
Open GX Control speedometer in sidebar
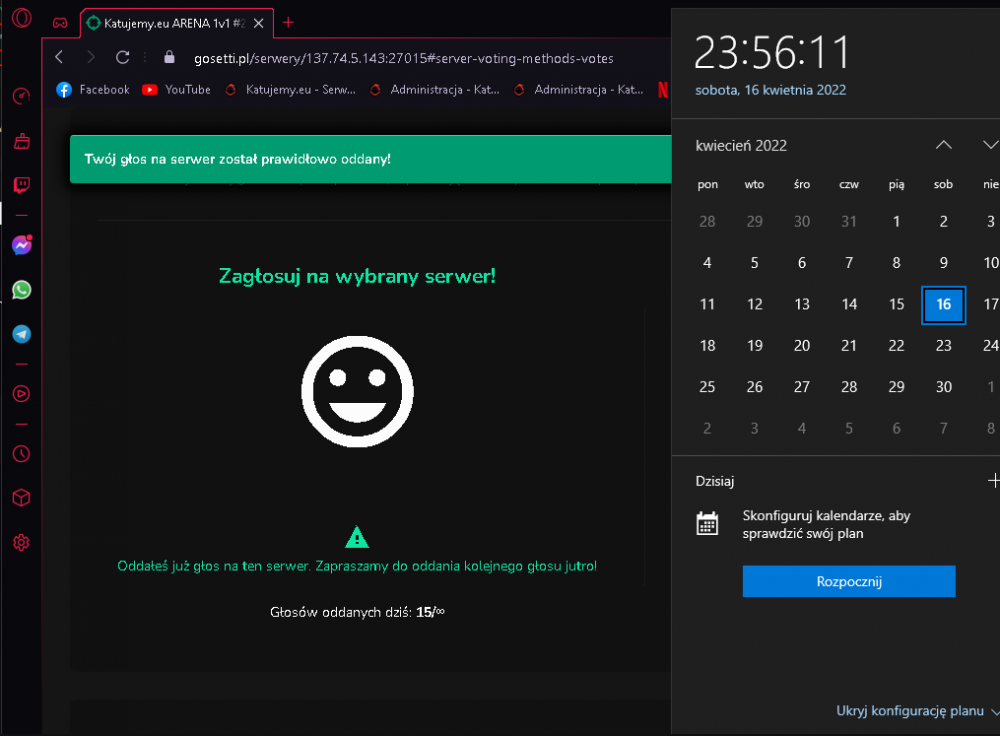point(21,96)
